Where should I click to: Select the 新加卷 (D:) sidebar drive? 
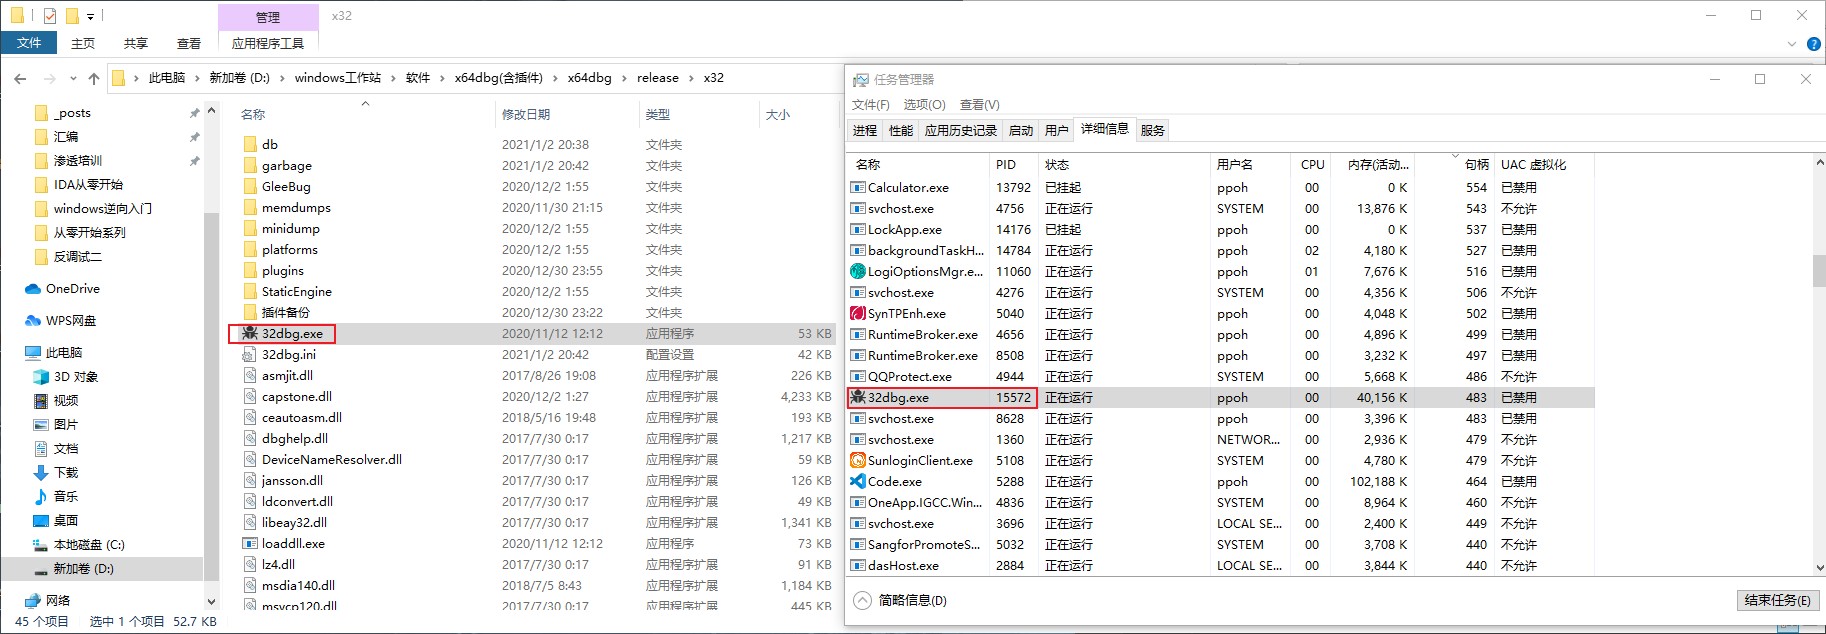(x=101, y=568)
